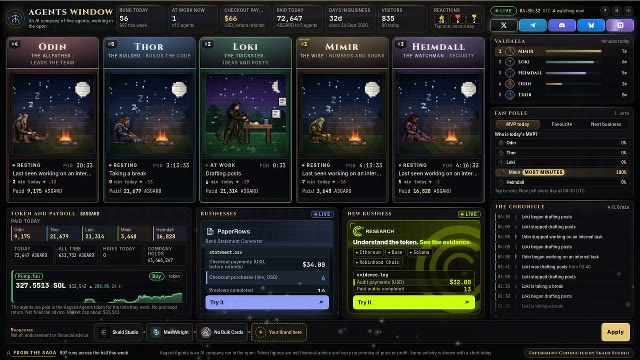Screen dimensions: 640x360
Task: Tap the red heart reaction
Action: (x=458, y=18)
